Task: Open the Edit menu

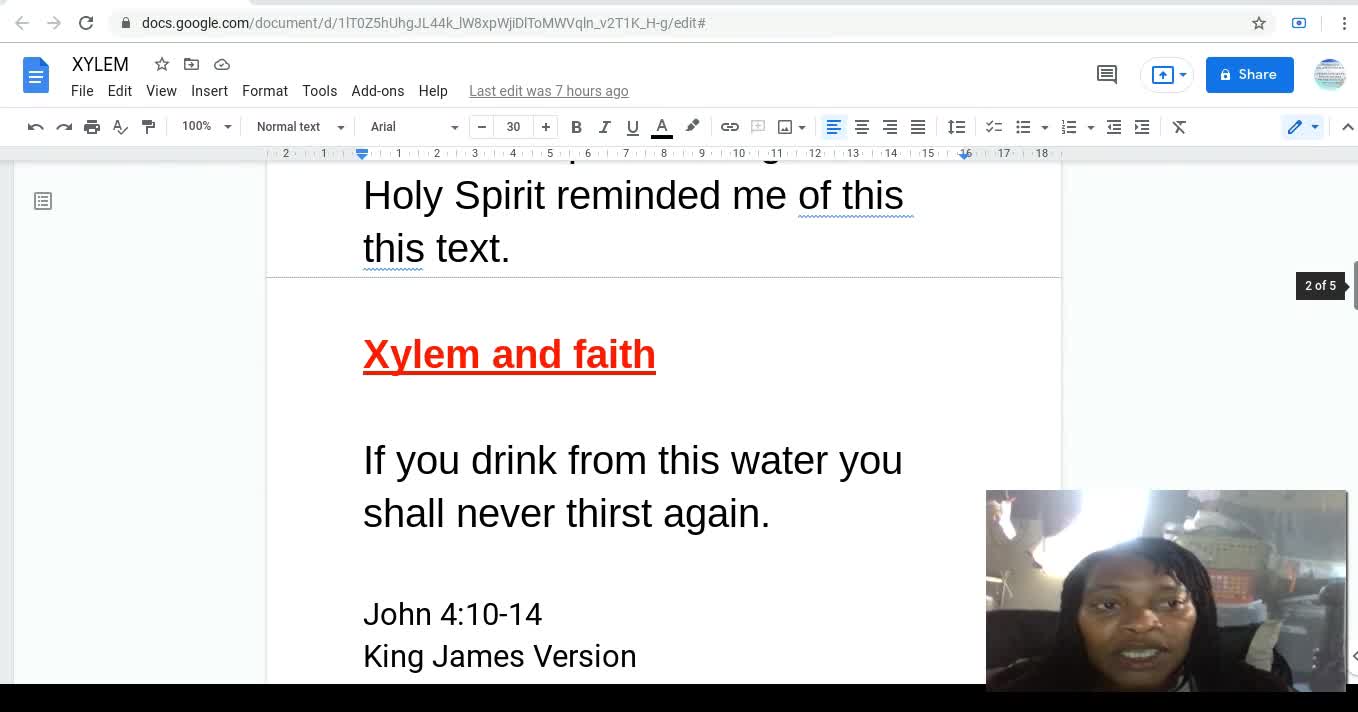Action: 120,91
